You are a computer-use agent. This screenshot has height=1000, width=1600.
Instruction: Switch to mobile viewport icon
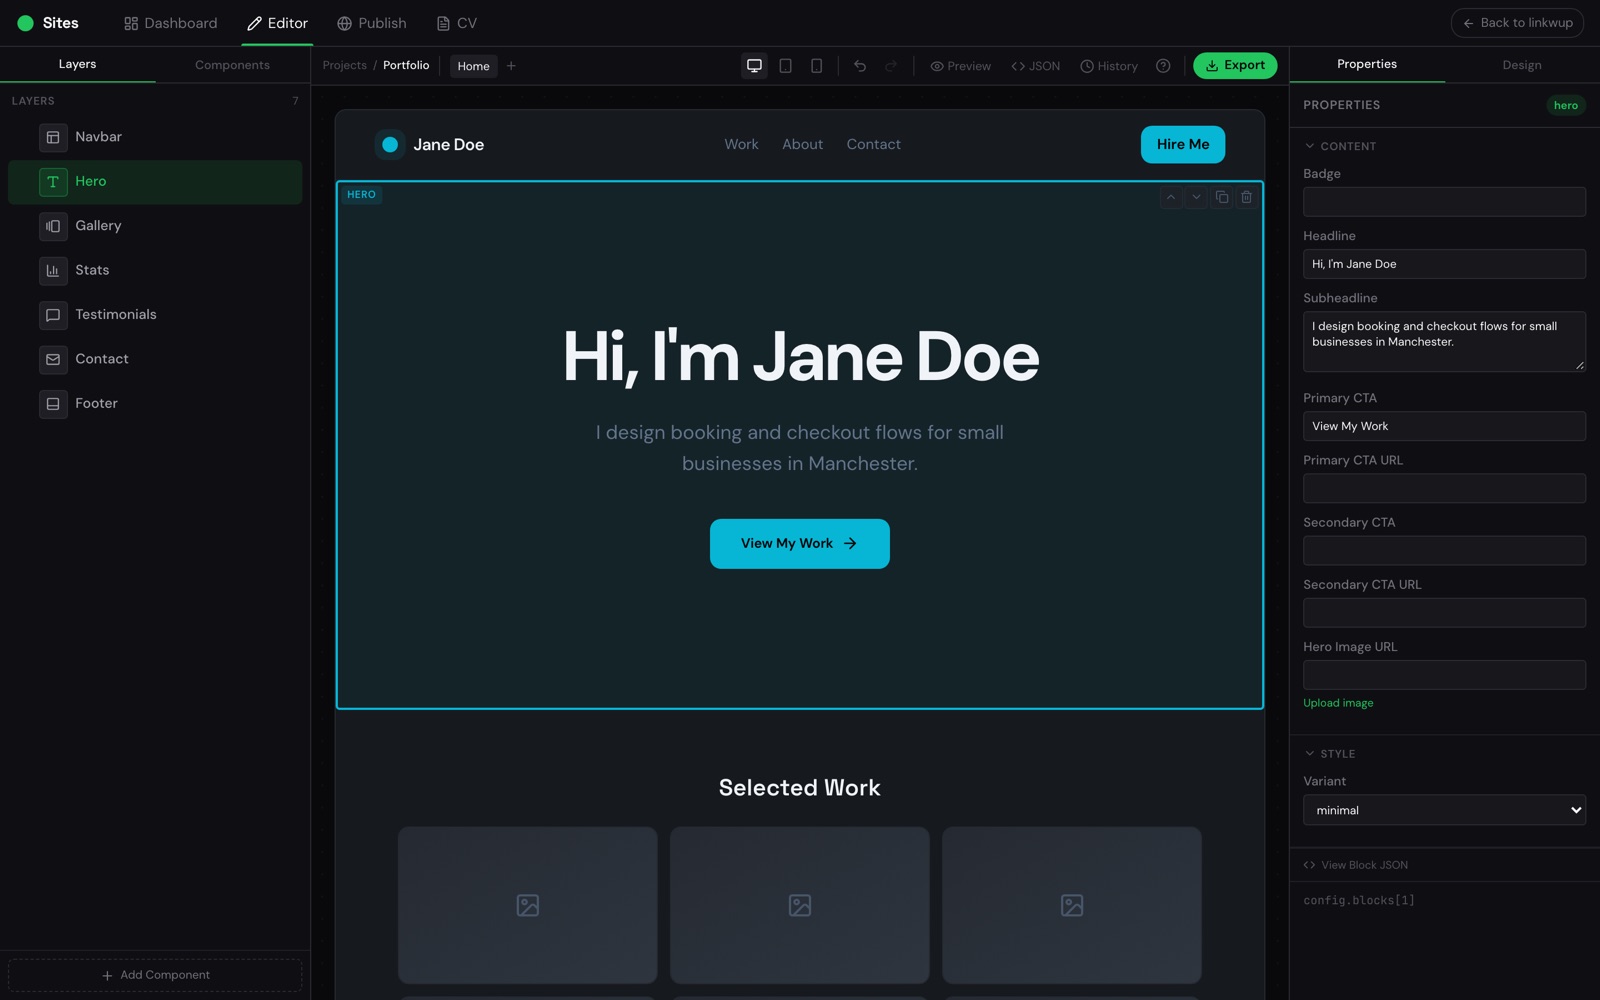817,66
